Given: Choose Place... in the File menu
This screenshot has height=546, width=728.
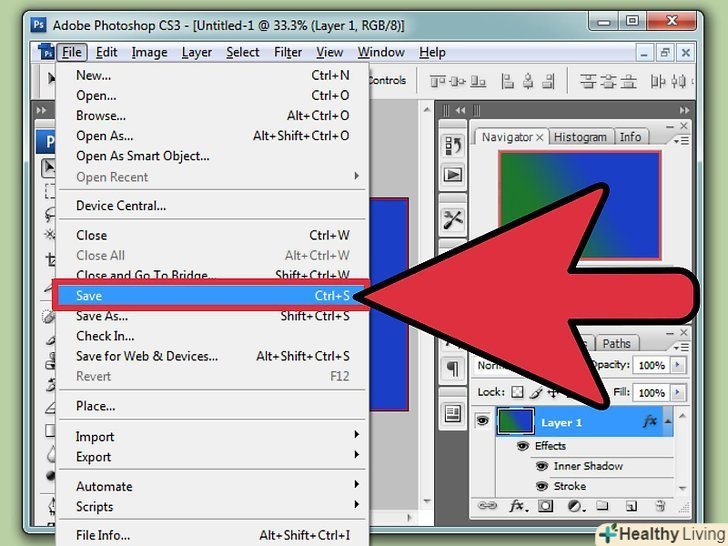Looking at the screenshot, I should (211, 406).
